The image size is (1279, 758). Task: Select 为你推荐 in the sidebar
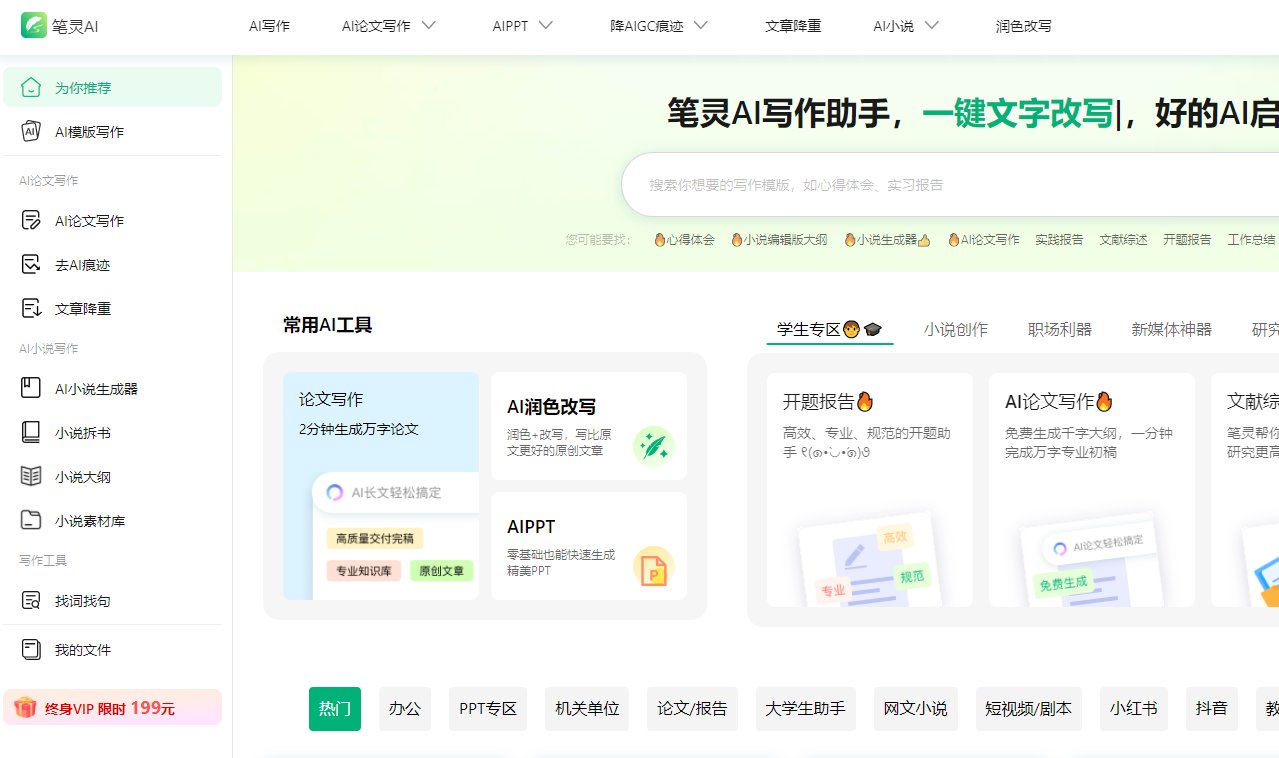[112, 87]
